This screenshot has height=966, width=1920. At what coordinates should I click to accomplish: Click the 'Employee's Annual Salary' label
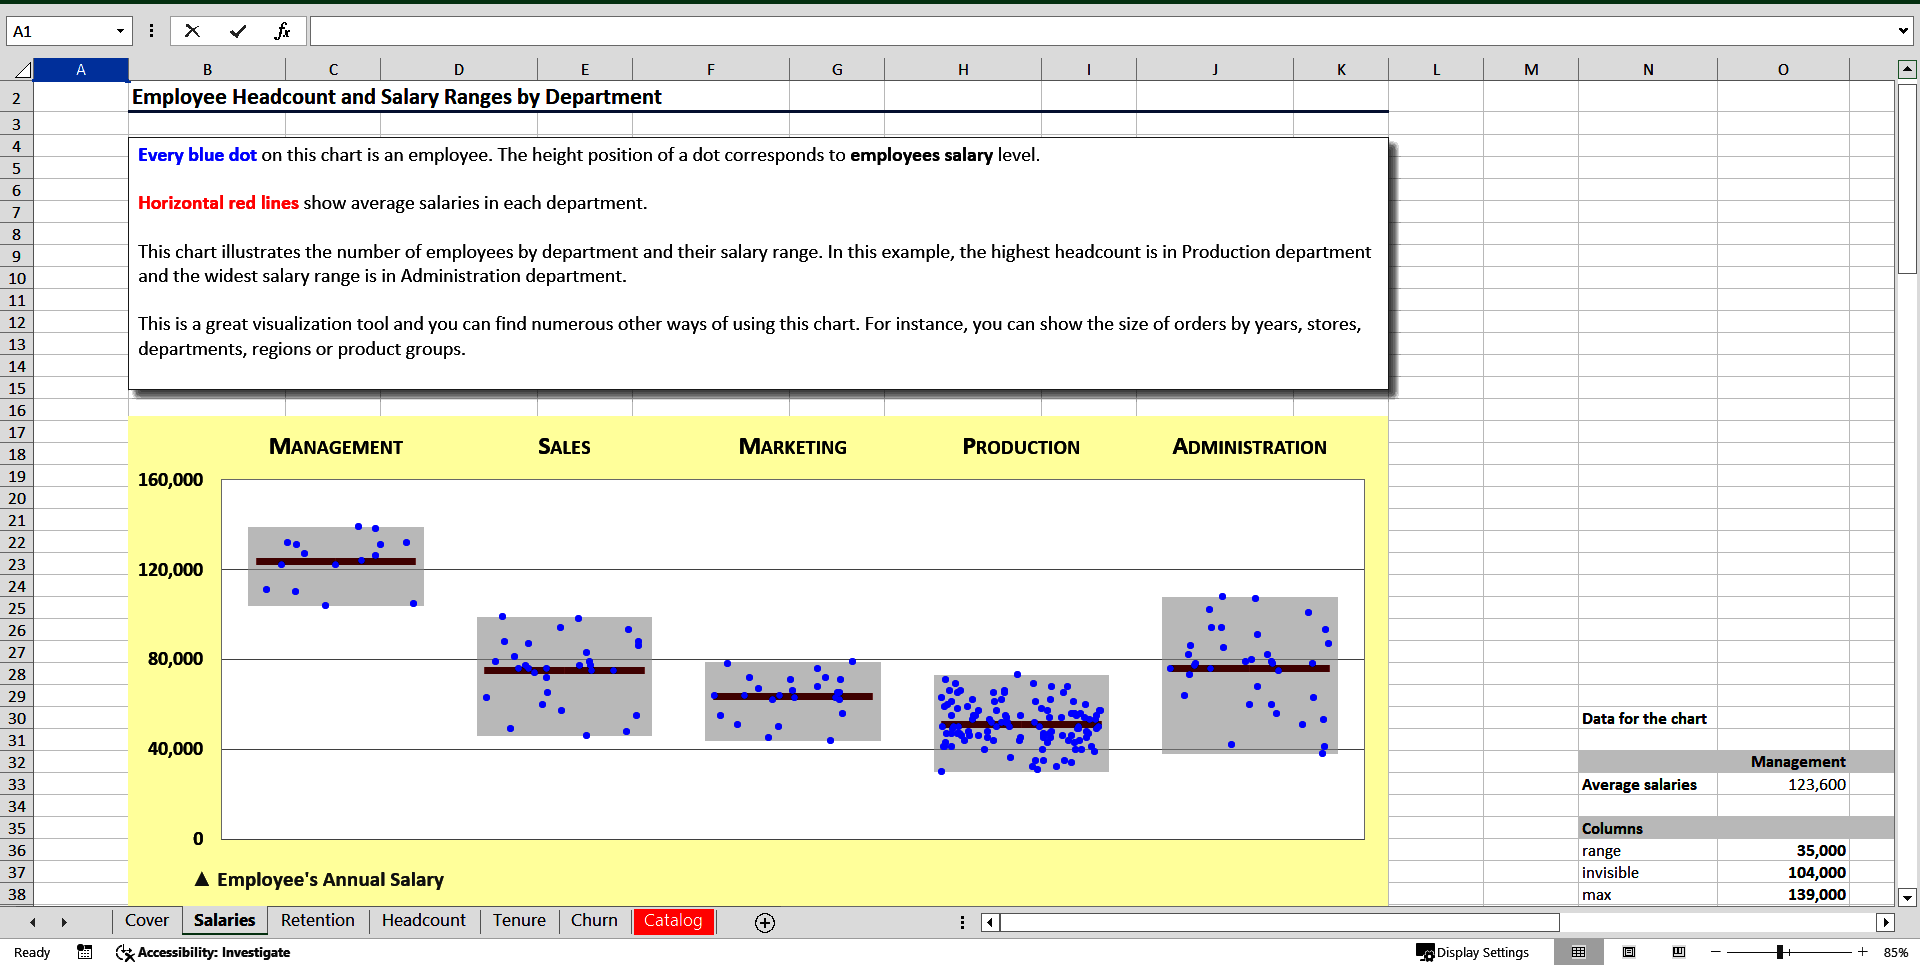[330, 879]
